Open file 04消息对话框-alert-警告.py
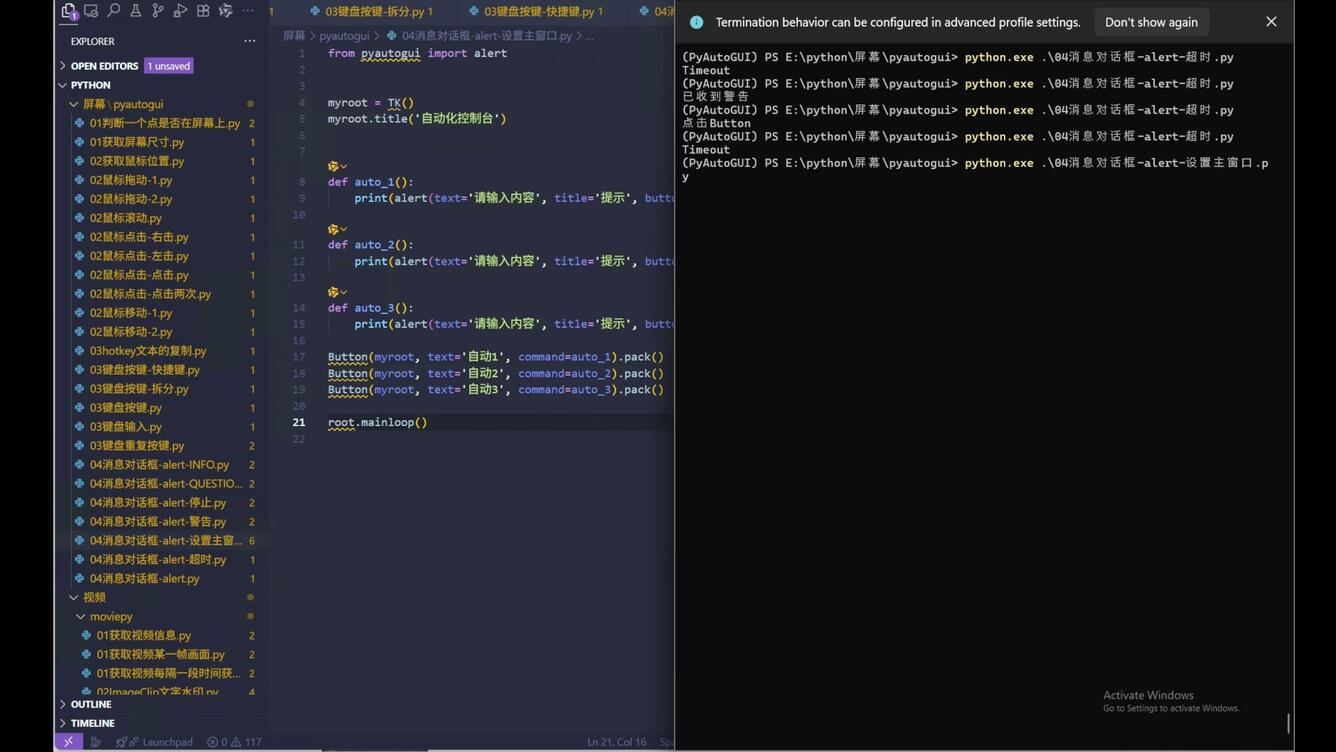This screenshot has width=1336, height=752. 158,522
